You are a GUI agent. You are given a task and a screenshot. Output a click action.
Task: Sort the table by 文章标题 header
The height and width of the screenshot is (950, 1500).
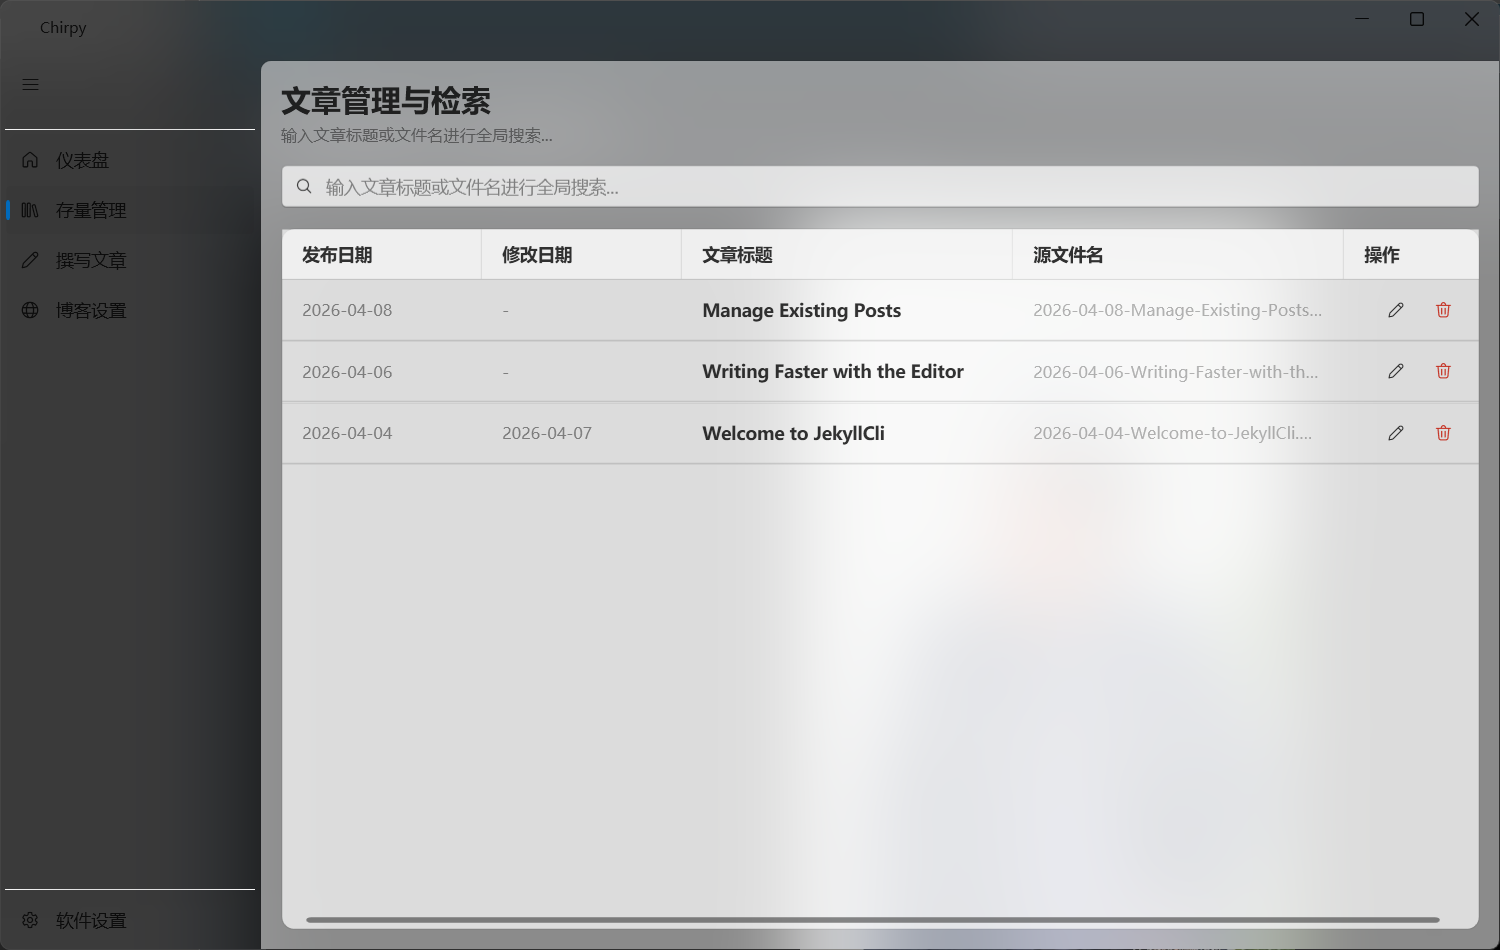(x=736, y=254)
